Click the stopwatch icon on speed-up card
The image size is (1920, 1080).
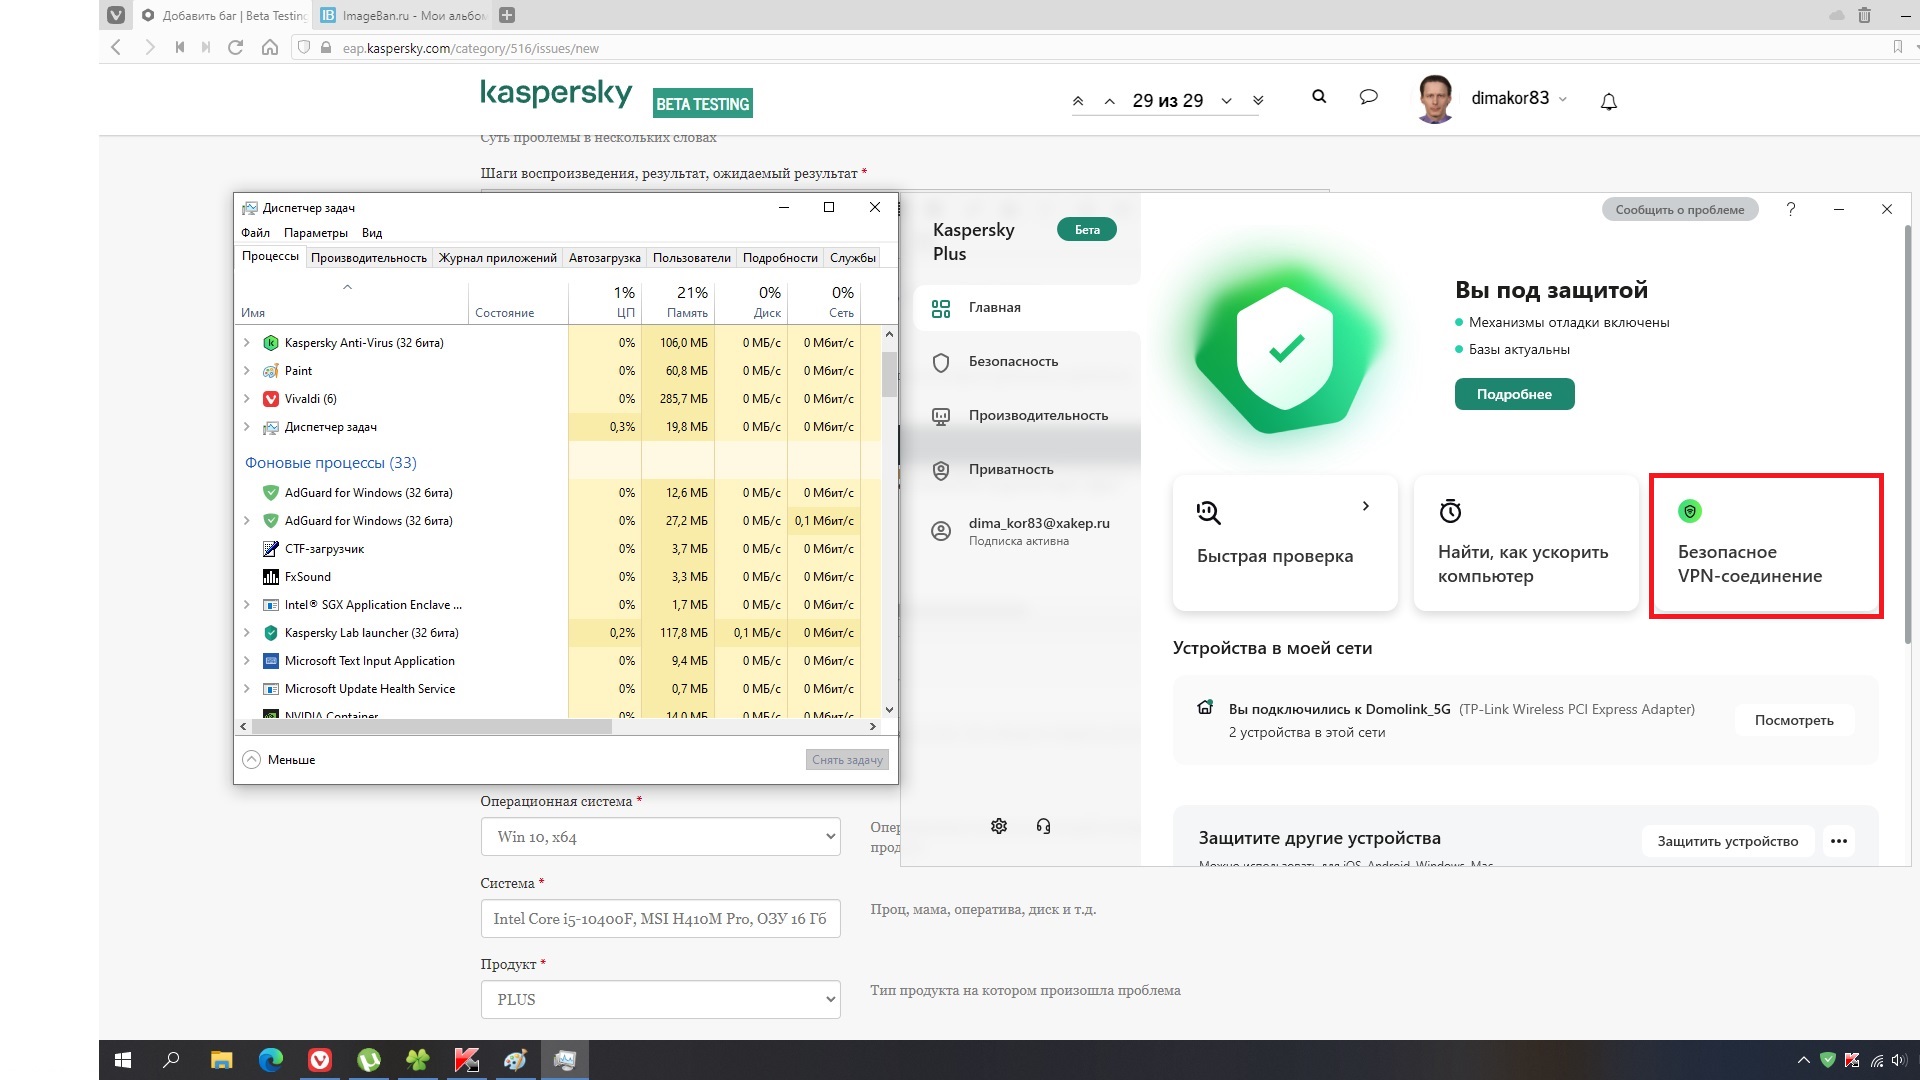click(x=1450, y=511)
